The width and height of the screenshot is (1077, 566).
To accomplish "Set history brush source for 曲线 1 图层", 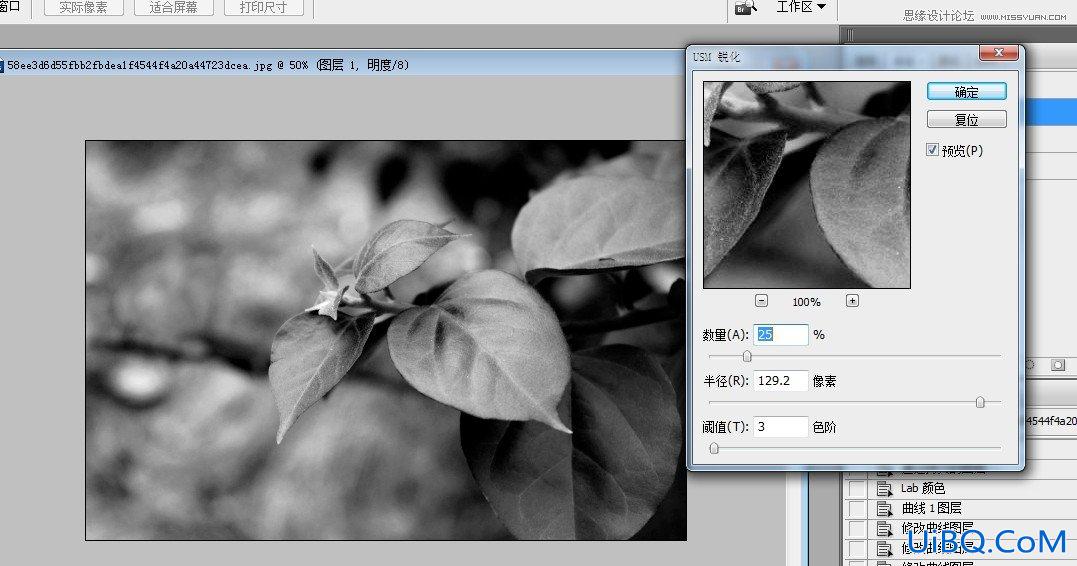I will pos(857,509).
